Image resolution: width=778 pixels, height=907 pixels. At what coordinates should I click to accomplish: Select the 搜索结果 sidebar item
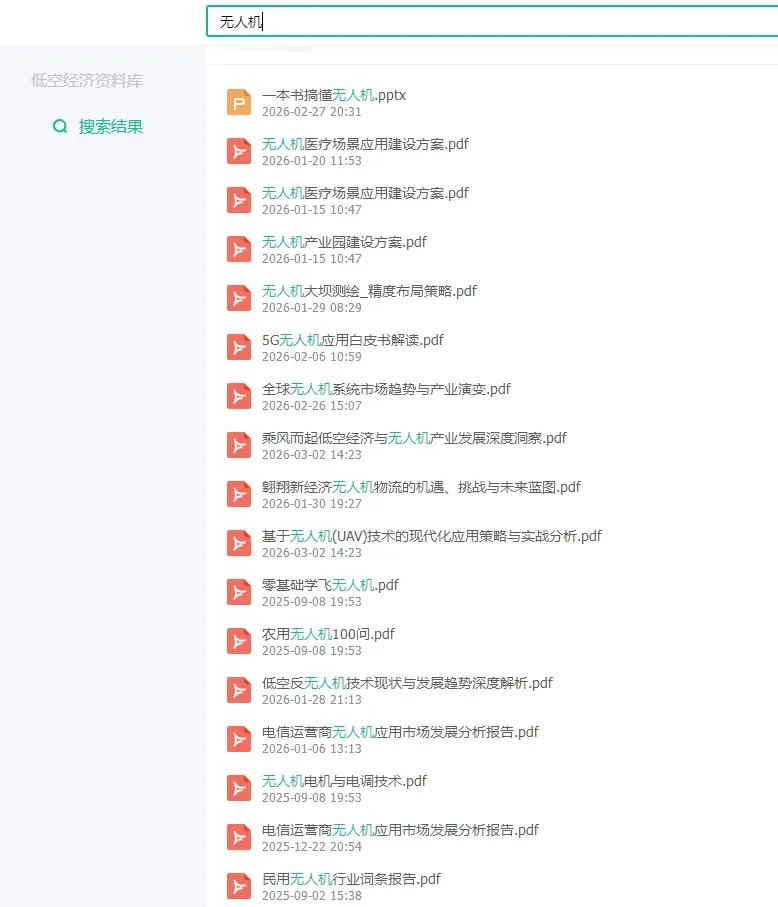98,126
